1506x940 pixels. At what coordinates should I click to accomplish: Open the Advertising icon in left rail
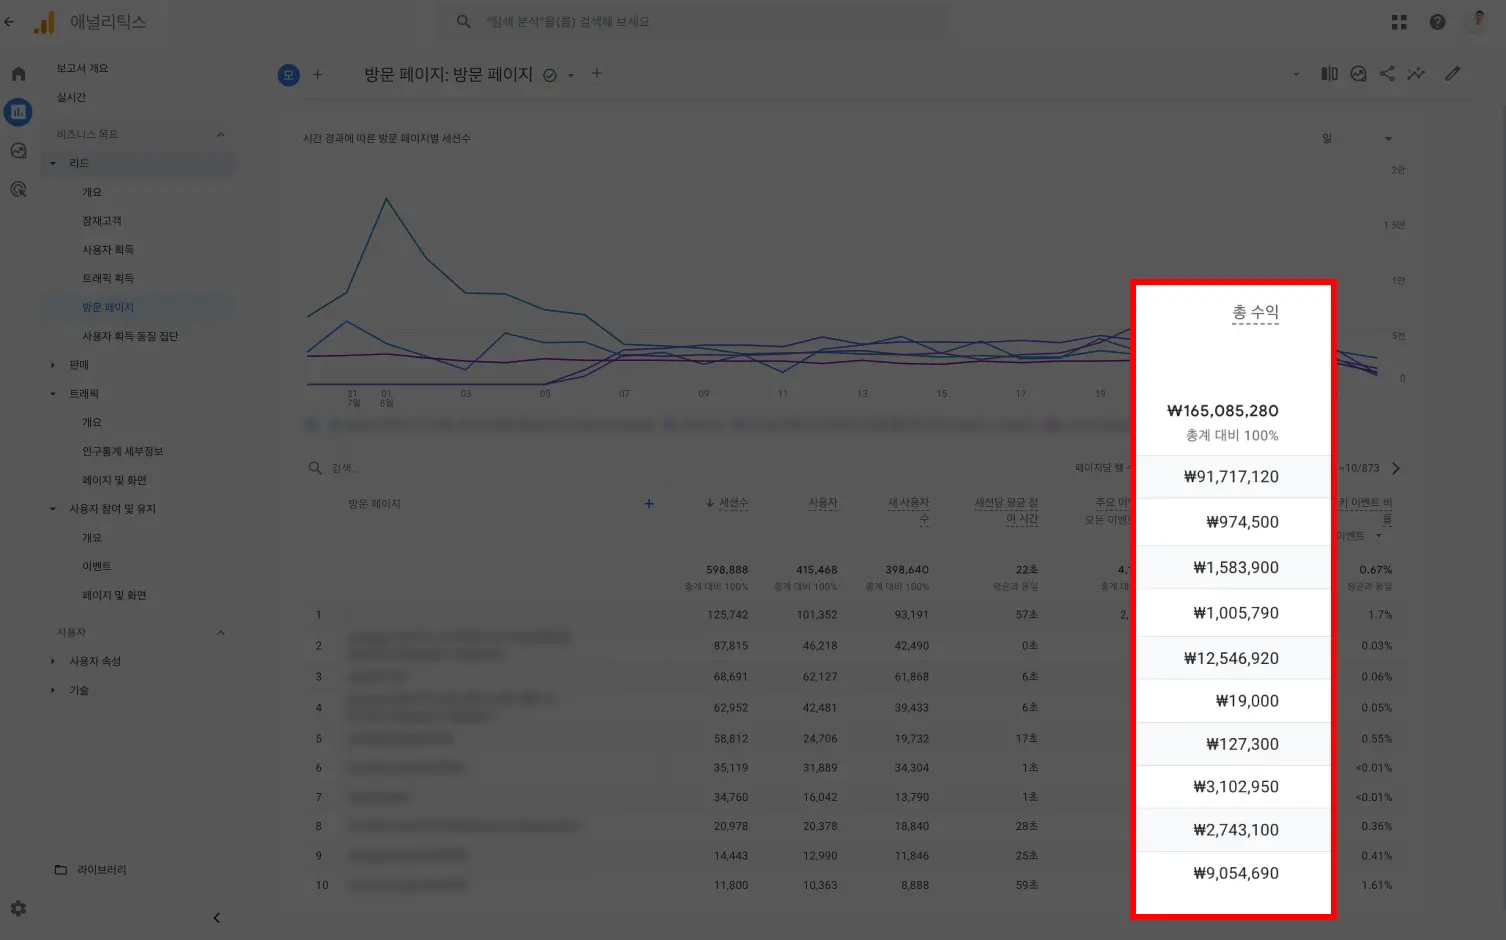click(18, 189)
